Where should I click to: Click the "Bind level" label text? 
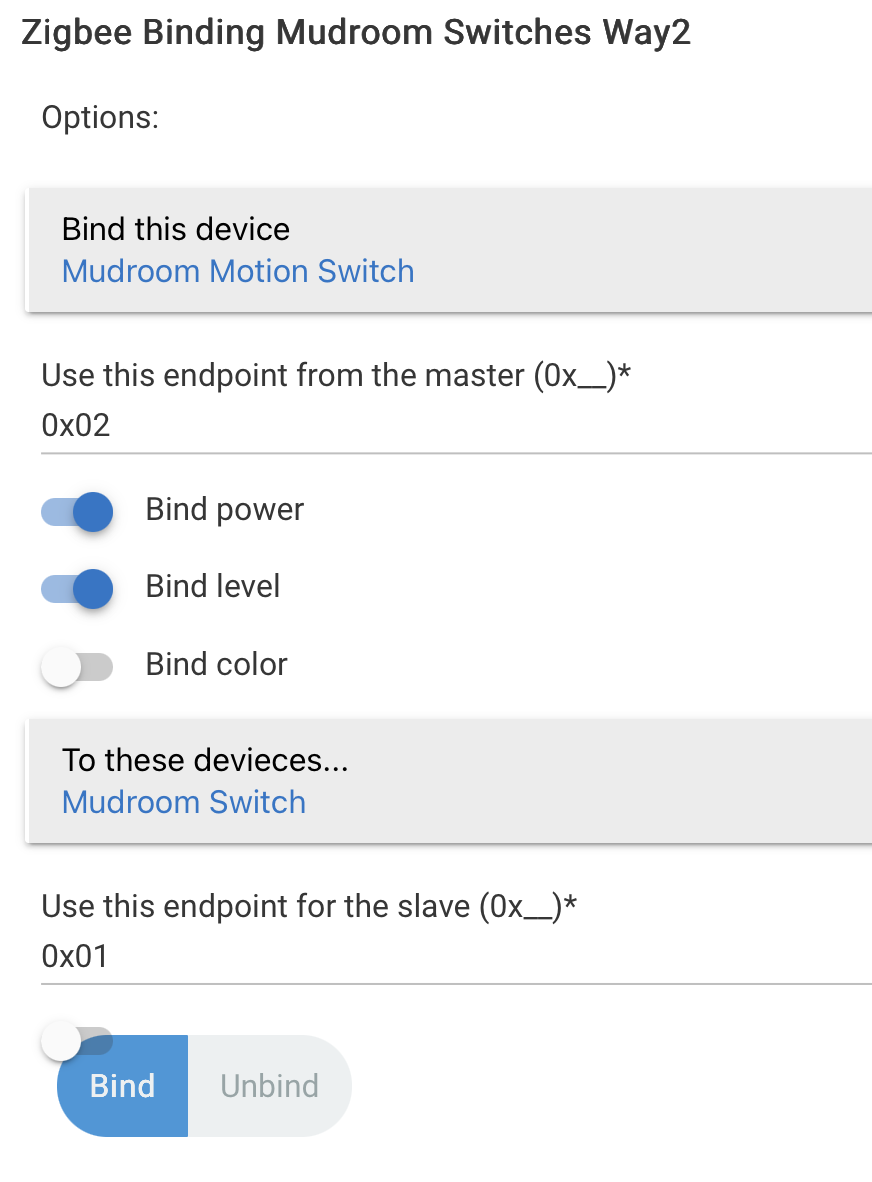click(213, 586)
